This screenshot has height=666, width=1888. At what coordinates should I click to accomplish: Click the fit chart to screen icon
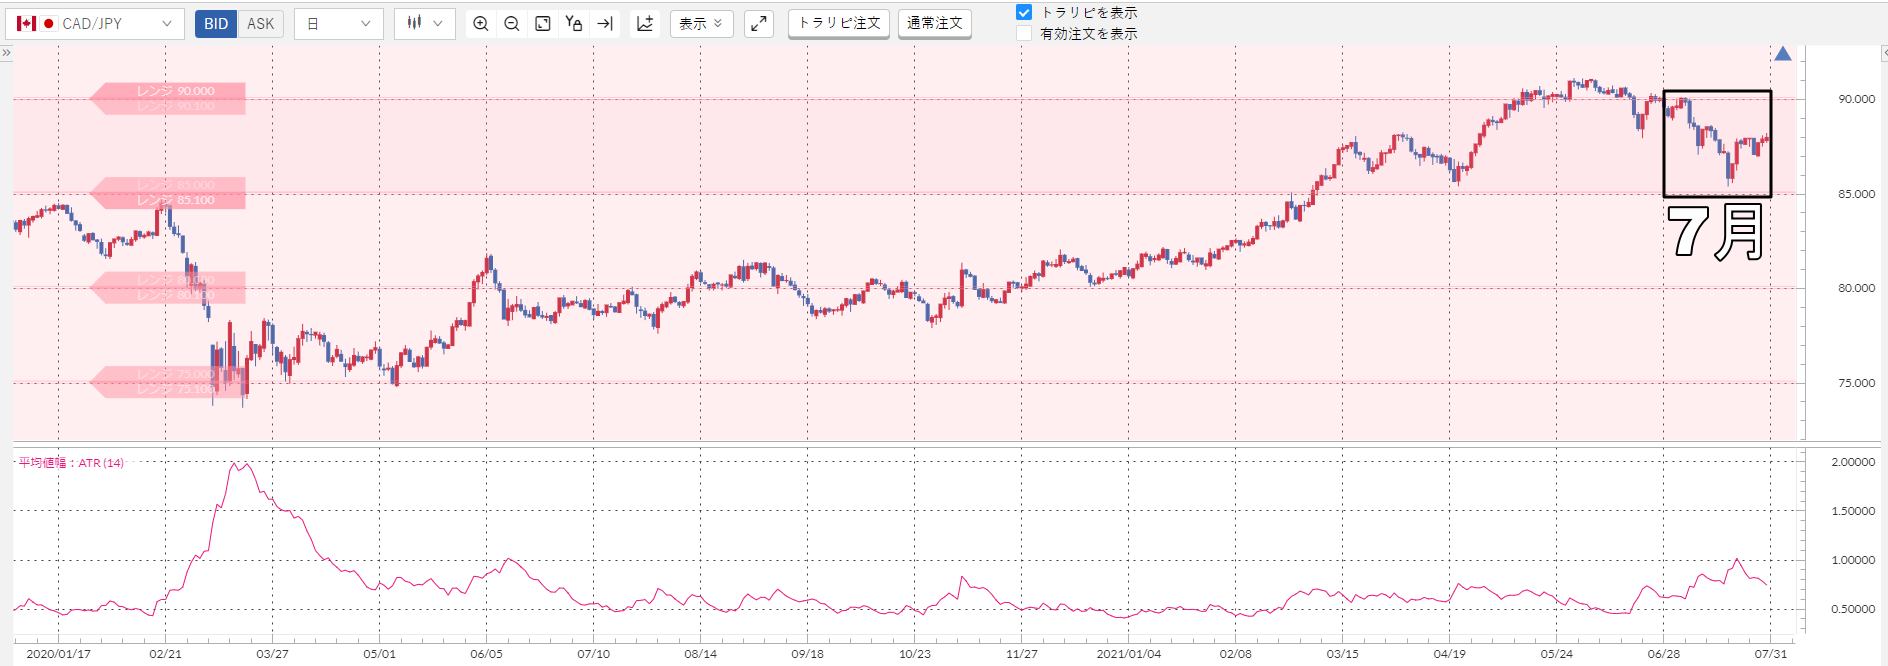(543, 24)
